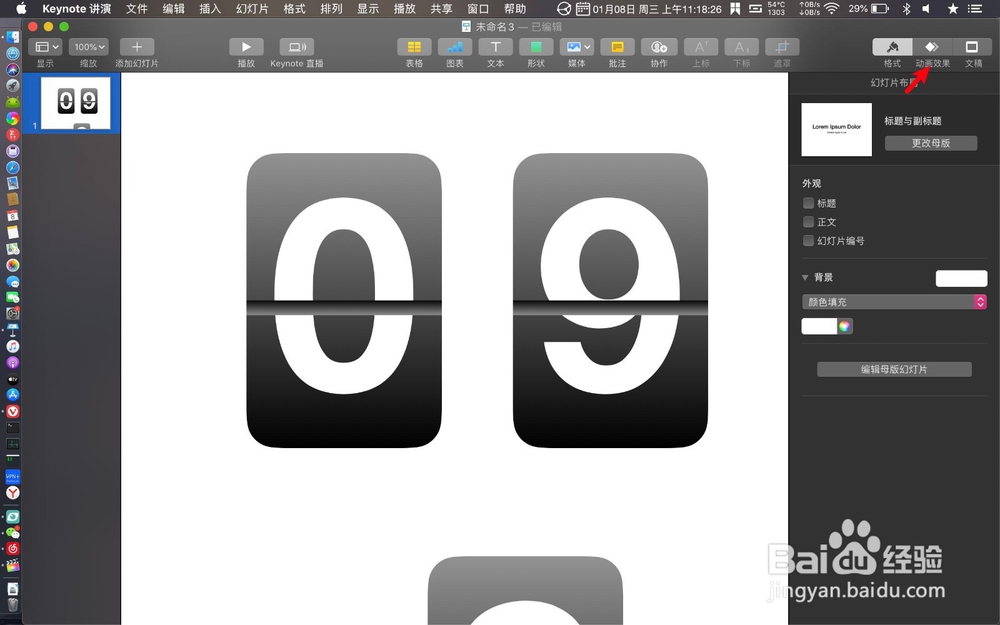Open the Media dropdown button
The width and height of the screenshot is (1000, 625).
[x=577, y=47]
